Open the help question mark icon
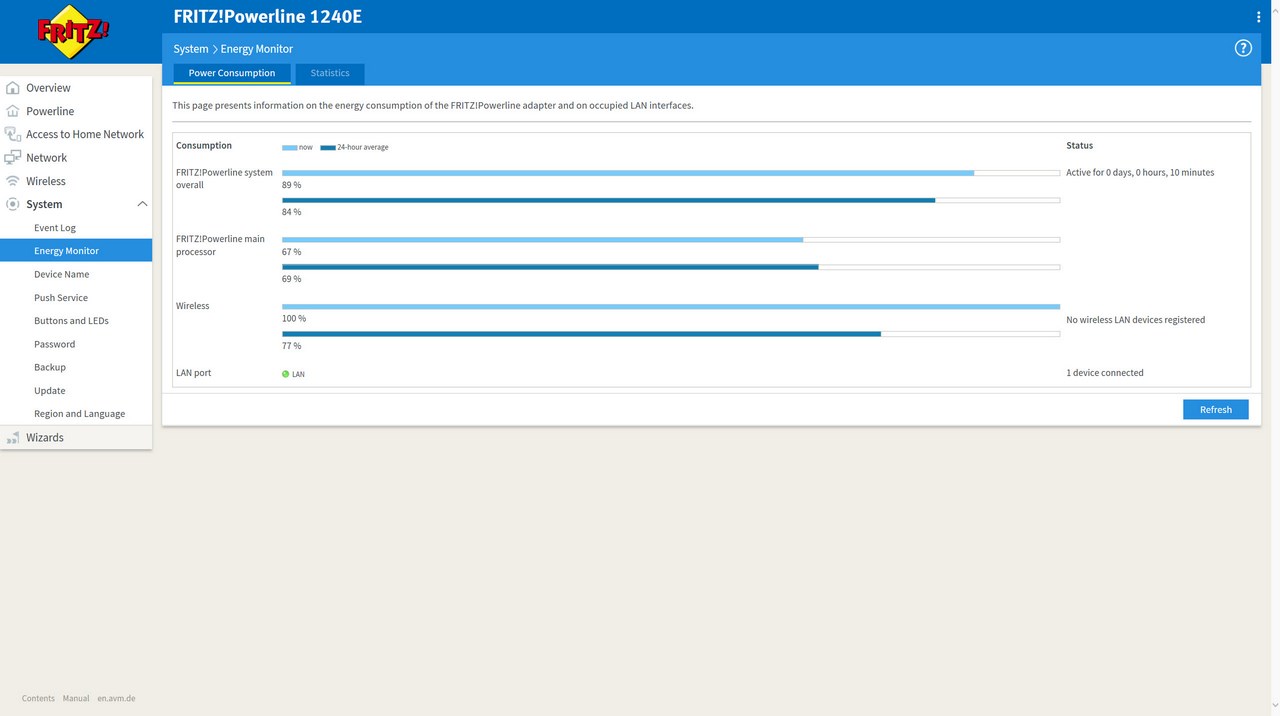The height and width of the screenshot is (716, 1280). pos(1243,48)
